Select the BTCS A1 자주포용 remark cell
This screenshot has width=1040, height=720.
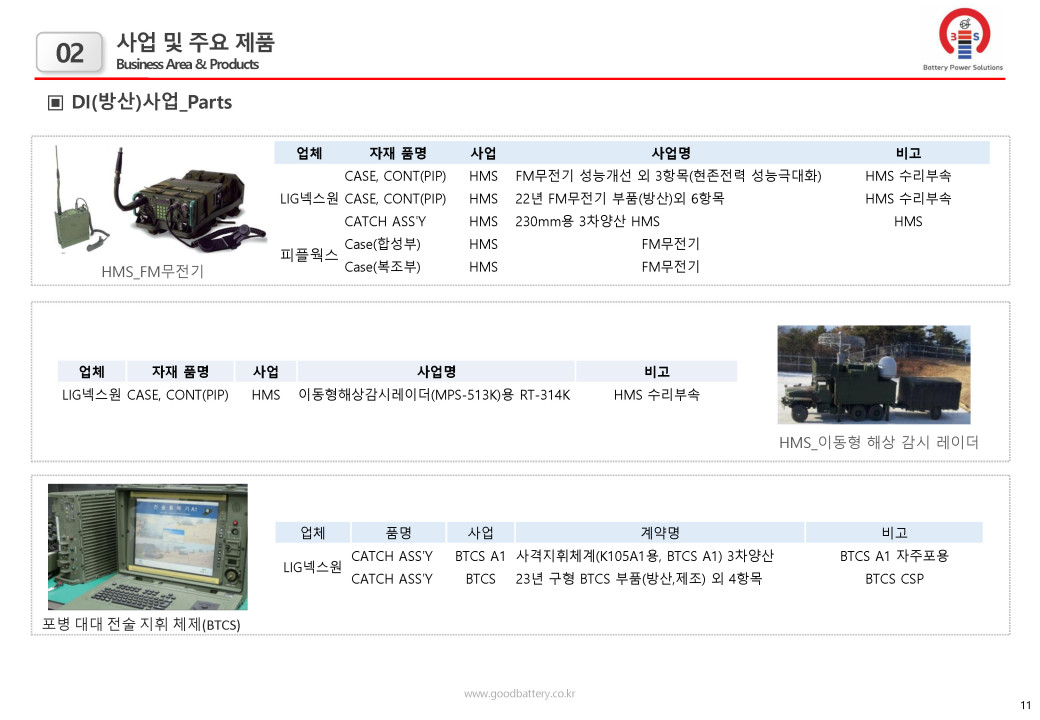pos(893,556)
